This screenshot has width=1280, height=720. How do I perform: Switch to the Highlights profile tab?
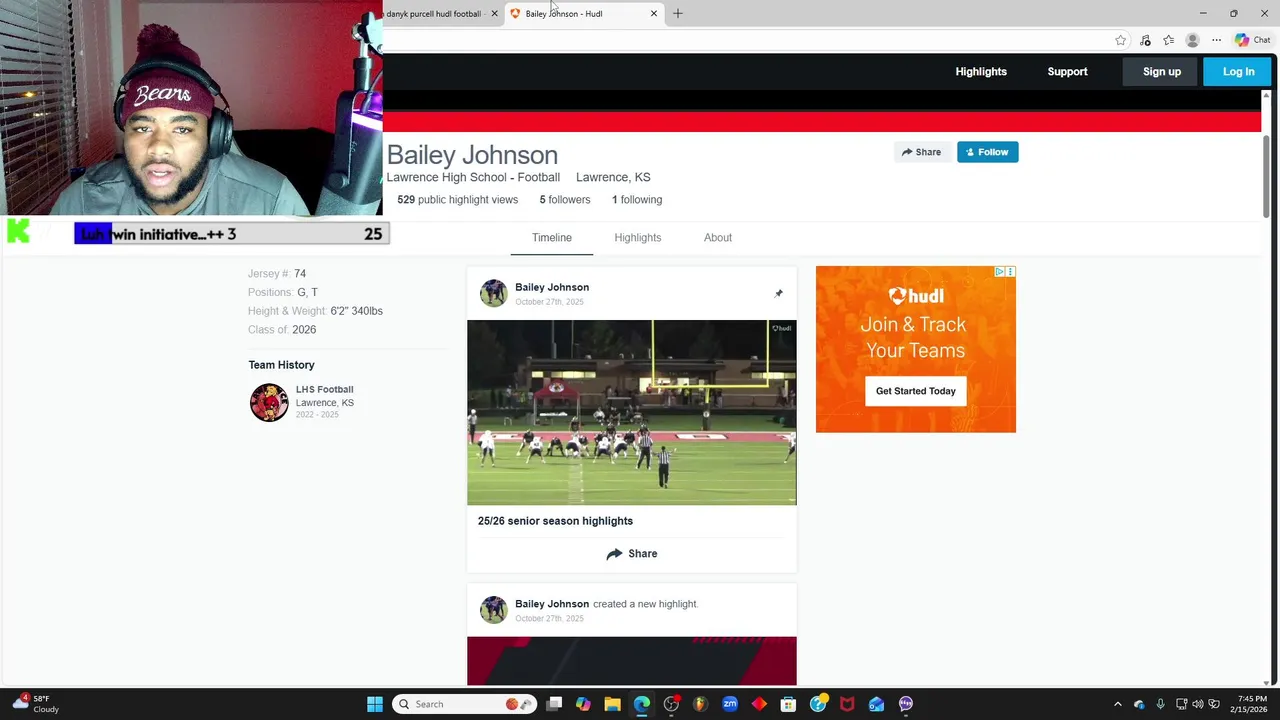coord(638,238)
